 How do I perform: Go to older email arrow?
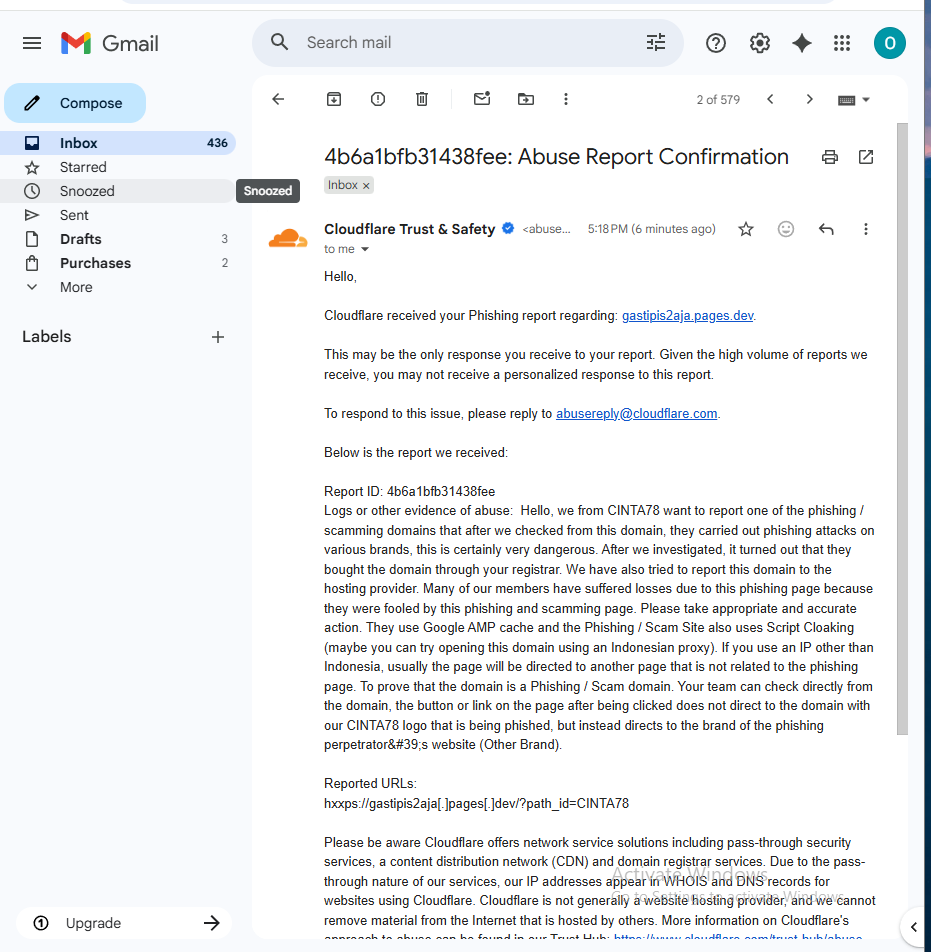(809, 99)
